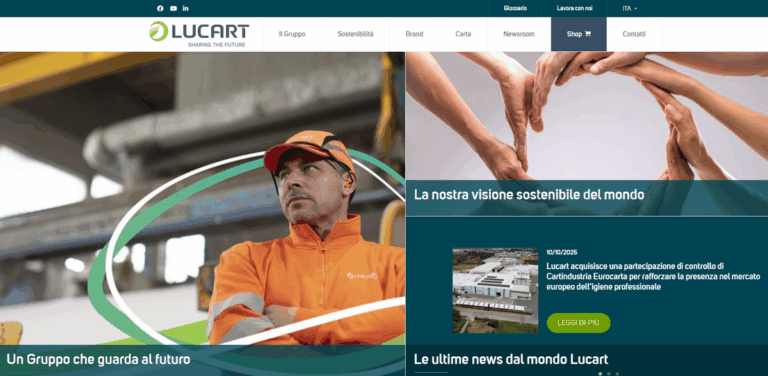Viewport: 768px width, 376px height.
Task: Open the Carta menu
Action: tap(463, 34)
